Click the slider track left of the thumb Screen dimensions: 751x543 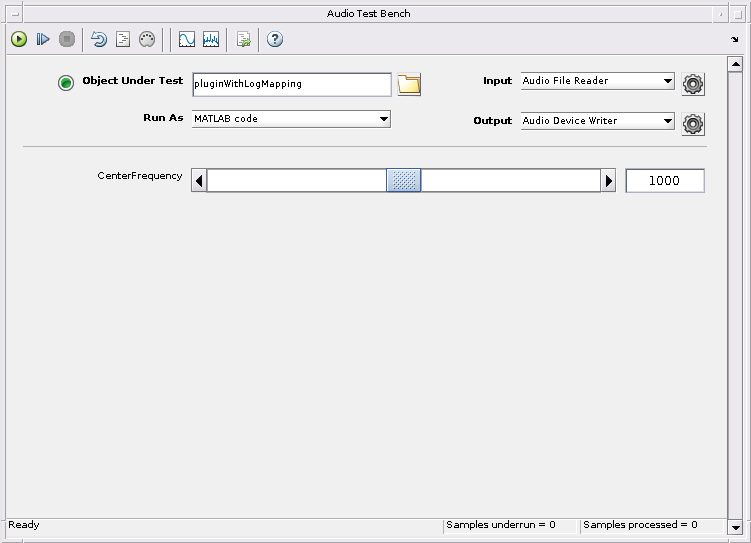297,181
